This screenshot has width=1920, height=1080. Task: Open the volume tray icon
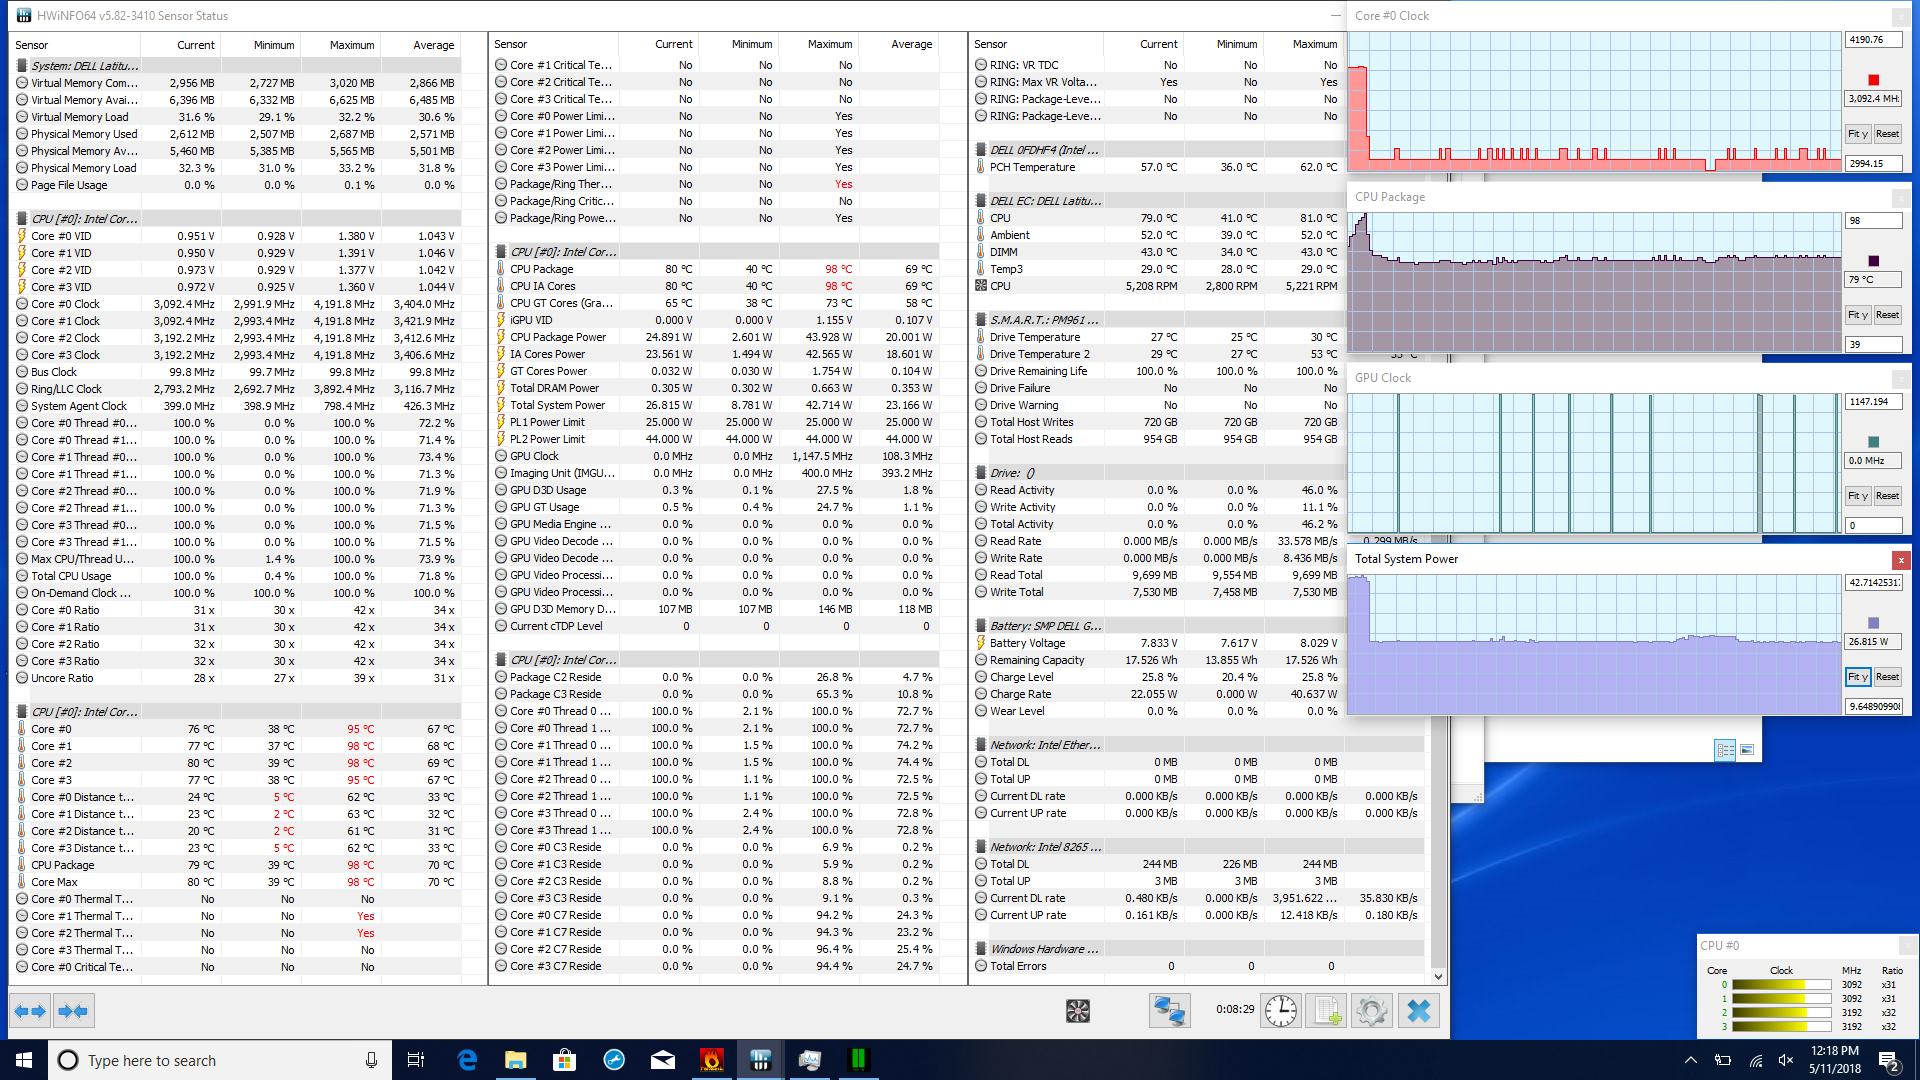1786,1060
